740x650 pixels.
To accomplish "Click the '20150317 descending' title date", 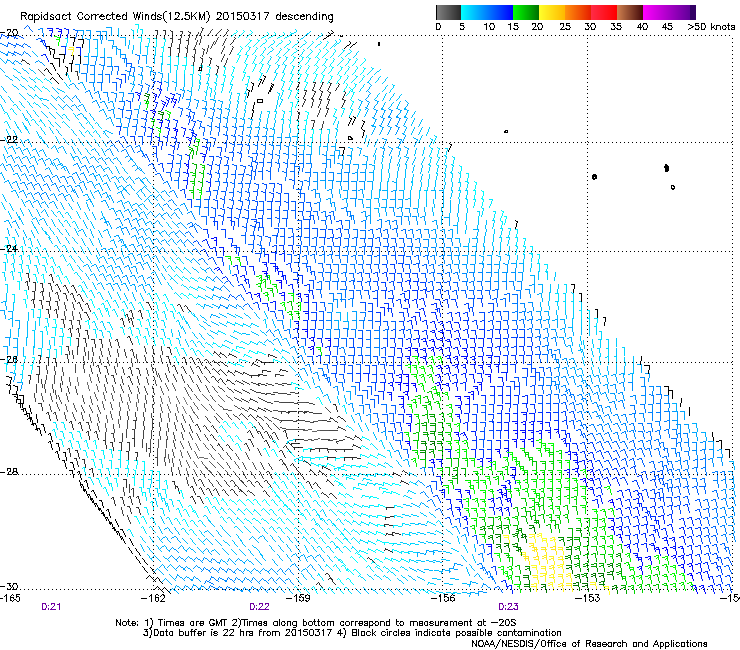I will (275, 17).
